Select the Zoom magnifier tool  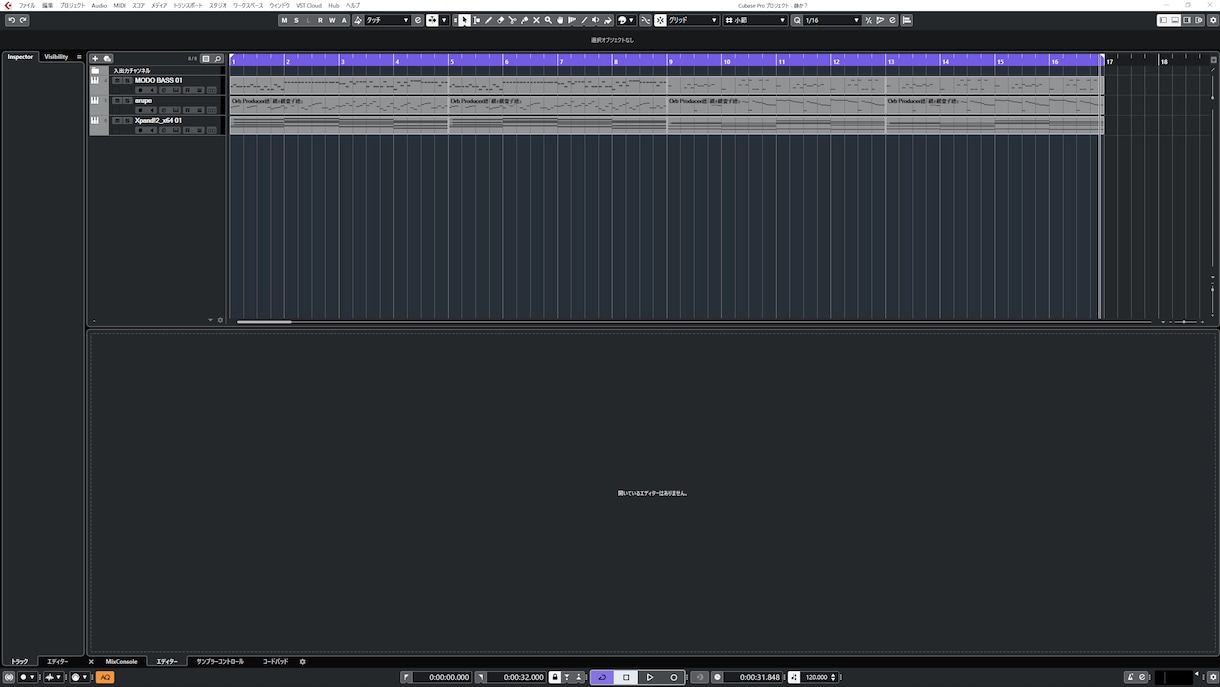[x=548, y=20]
